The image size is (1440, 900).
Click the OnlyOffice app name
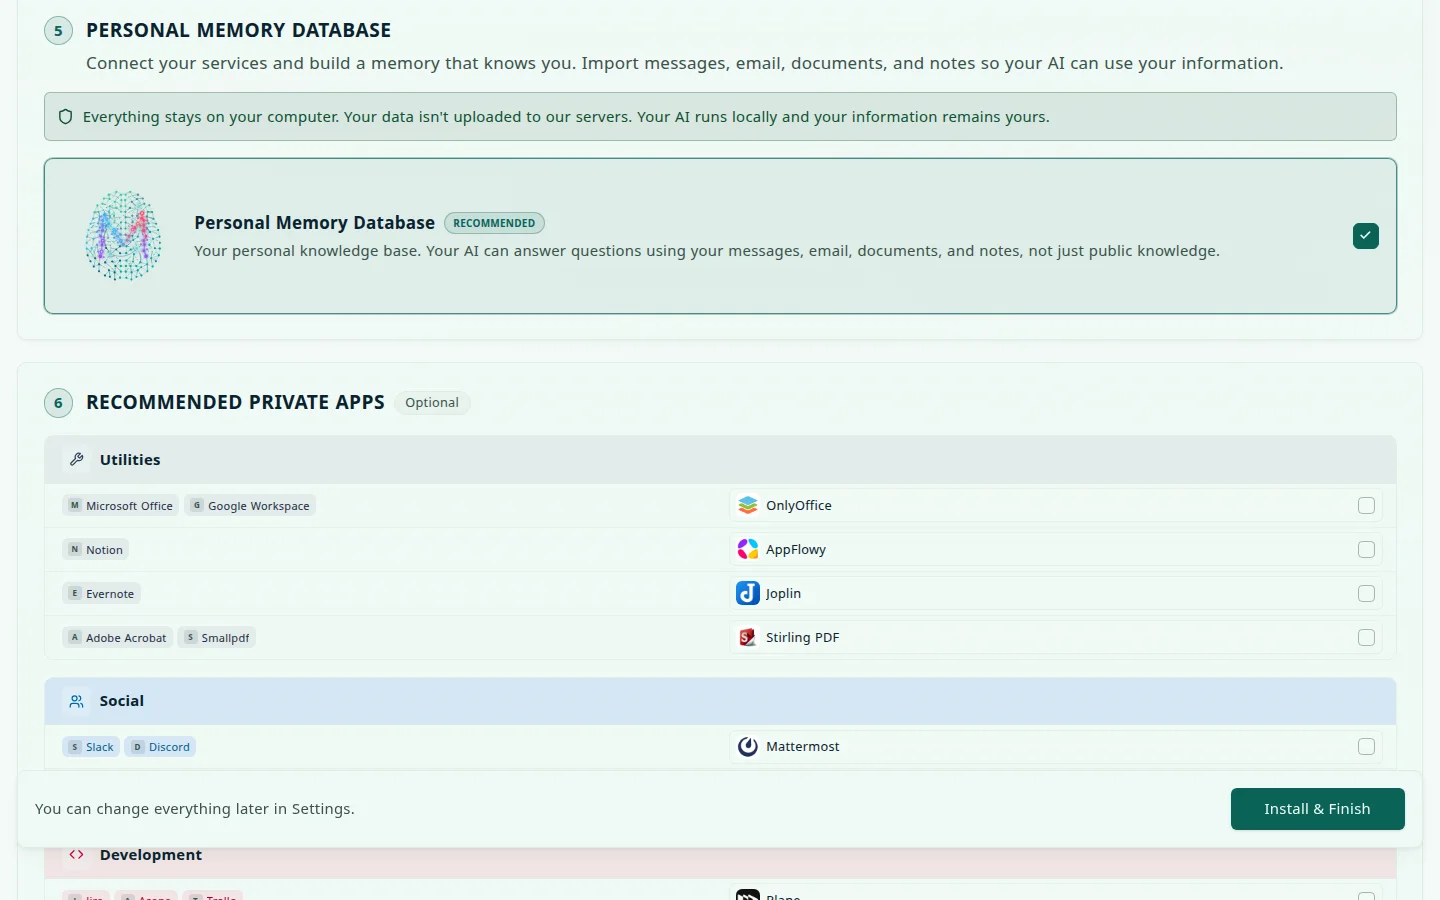(799, 506)
